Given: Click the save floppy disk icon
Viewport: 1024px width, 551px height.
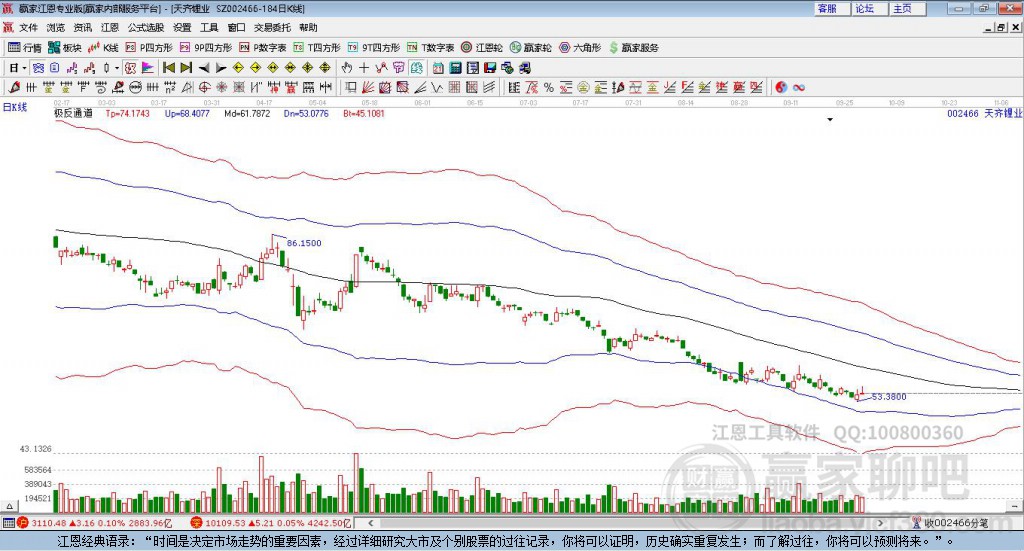Looking at the screenshot, I should tap(490, 68).
